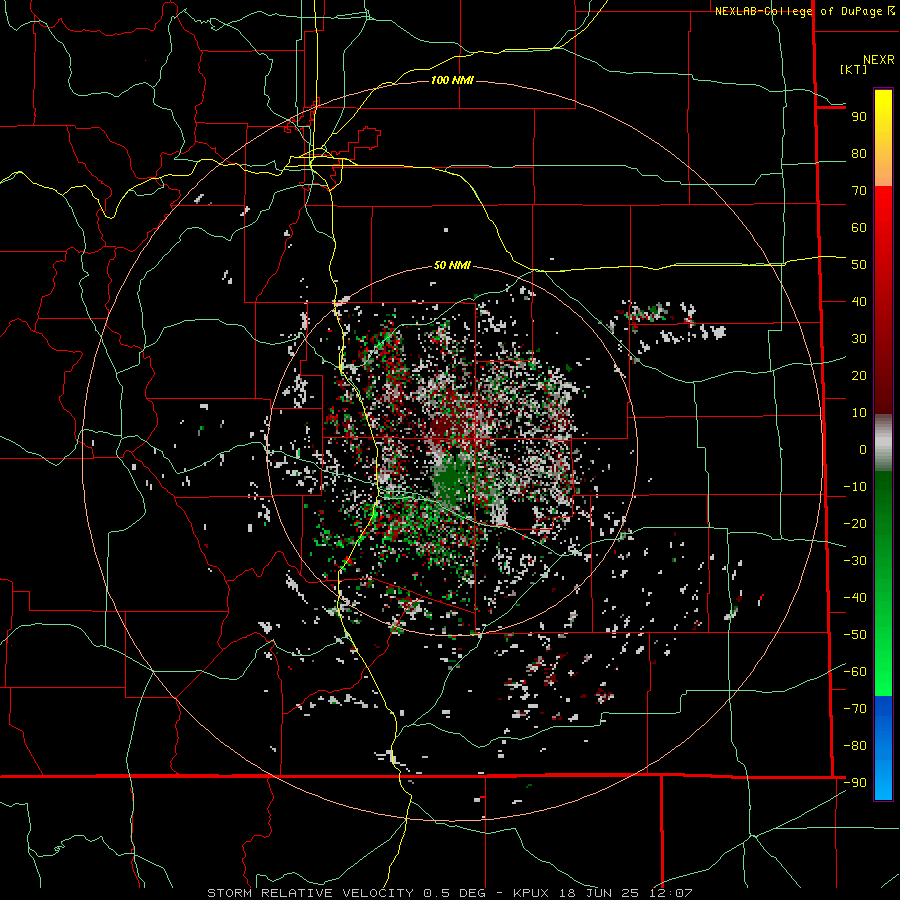Screen dimensions: 900x900
Task: Click the 0 value on velocity scale
Action: (x=863, y=450)
